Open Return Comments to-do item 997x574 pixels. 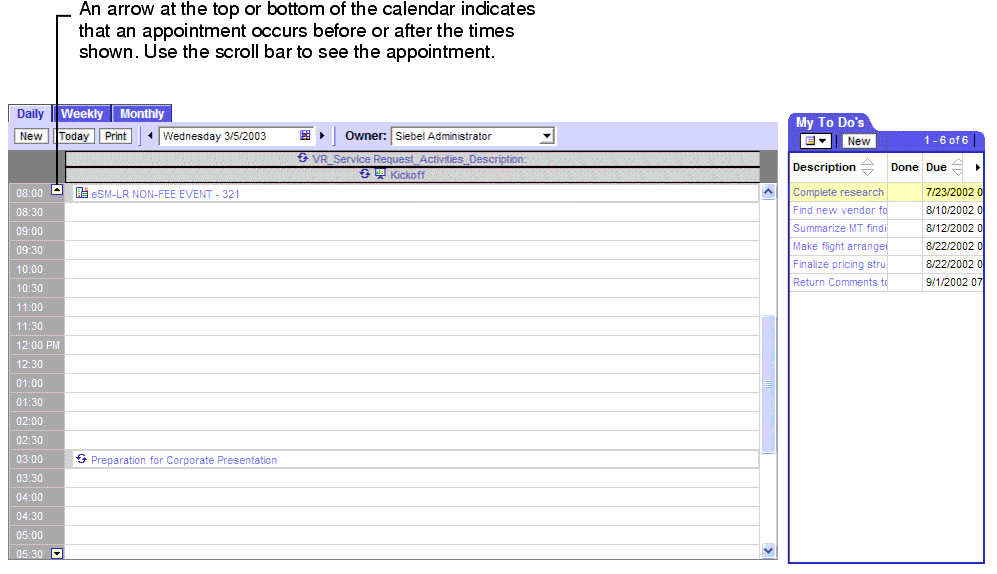(839, 282)
